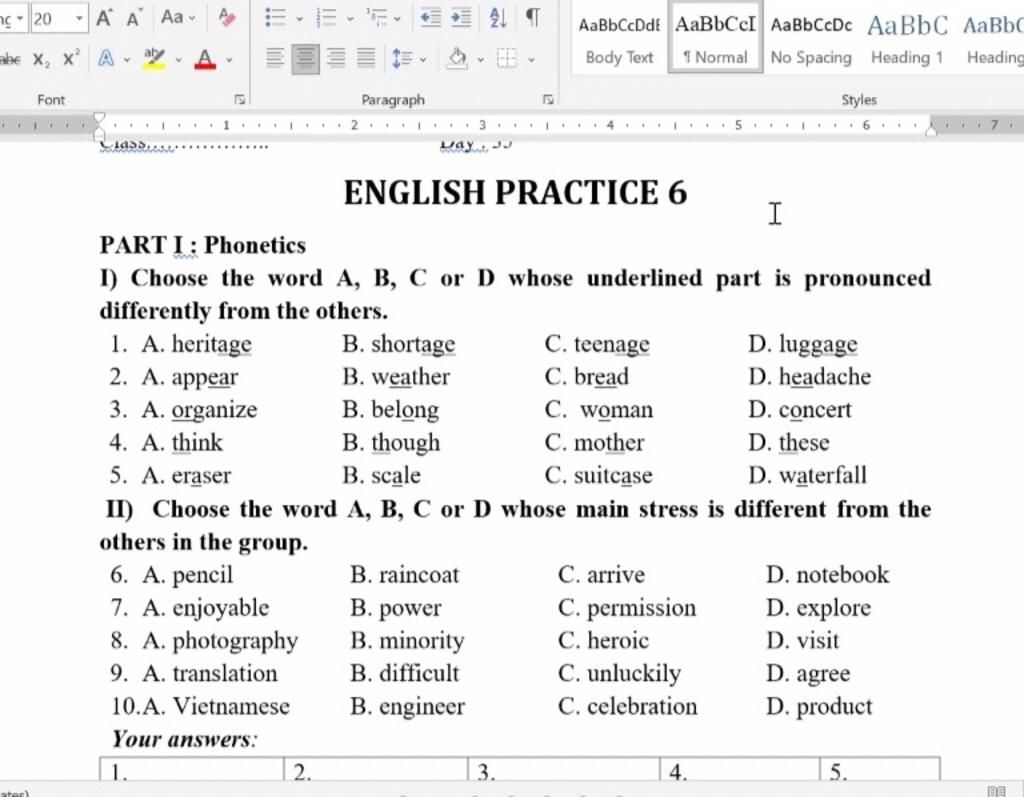1024x797 pixels.
Task: Click option D. these
Action: (x=789, y=443)
